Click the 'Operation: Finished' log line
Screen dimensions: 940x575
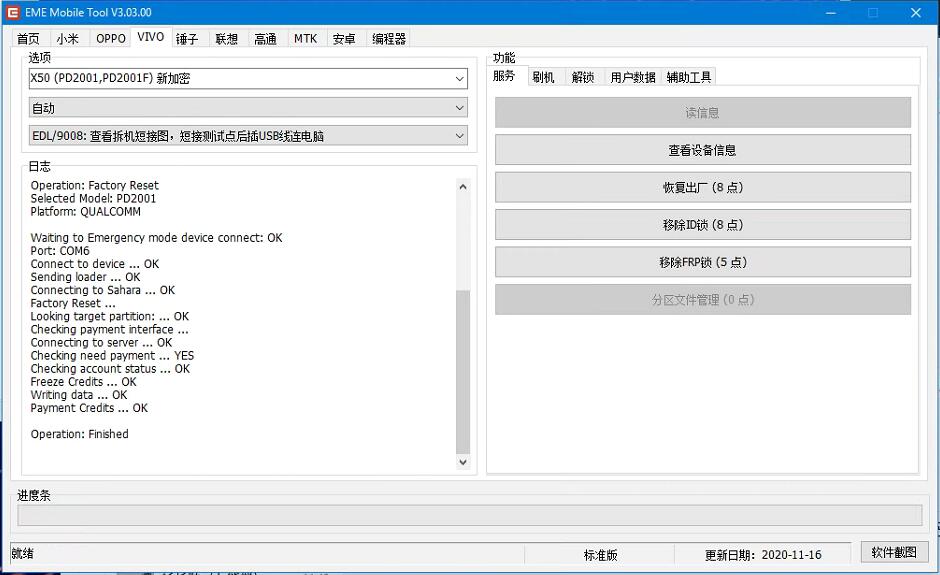coord(79,434)
